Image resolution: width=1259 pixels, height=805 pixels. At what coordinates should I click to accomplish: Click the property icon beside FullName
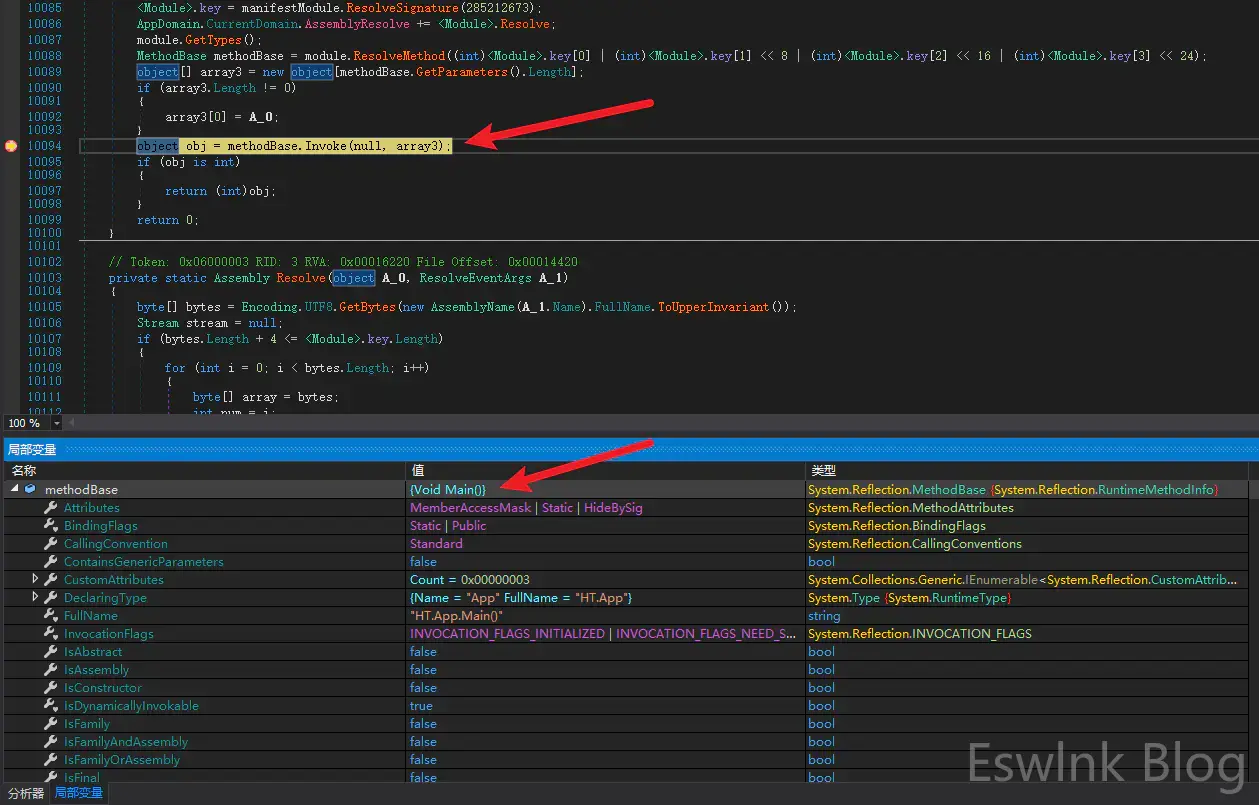tap(50, 616)
